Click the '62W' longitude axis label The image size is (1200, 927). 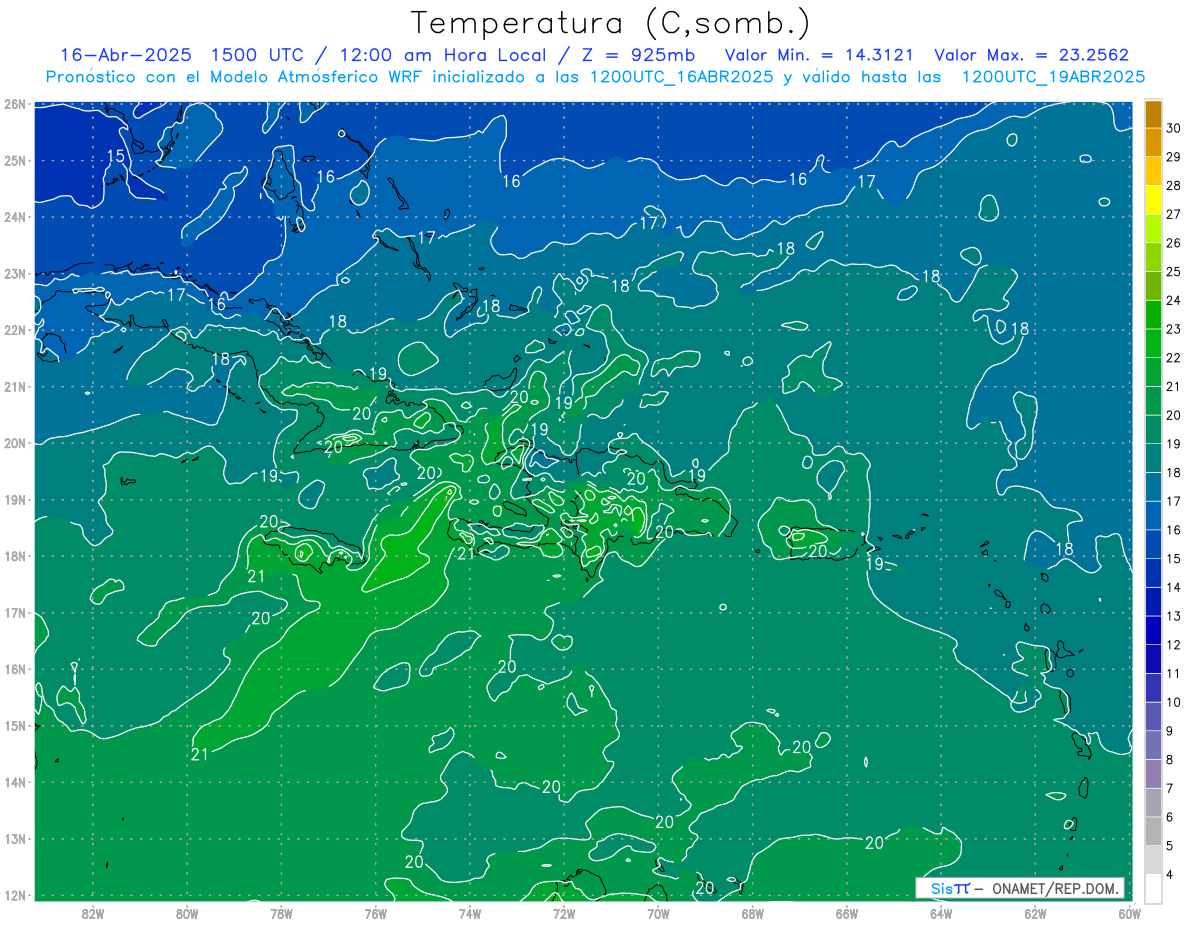pos(1036,913)
